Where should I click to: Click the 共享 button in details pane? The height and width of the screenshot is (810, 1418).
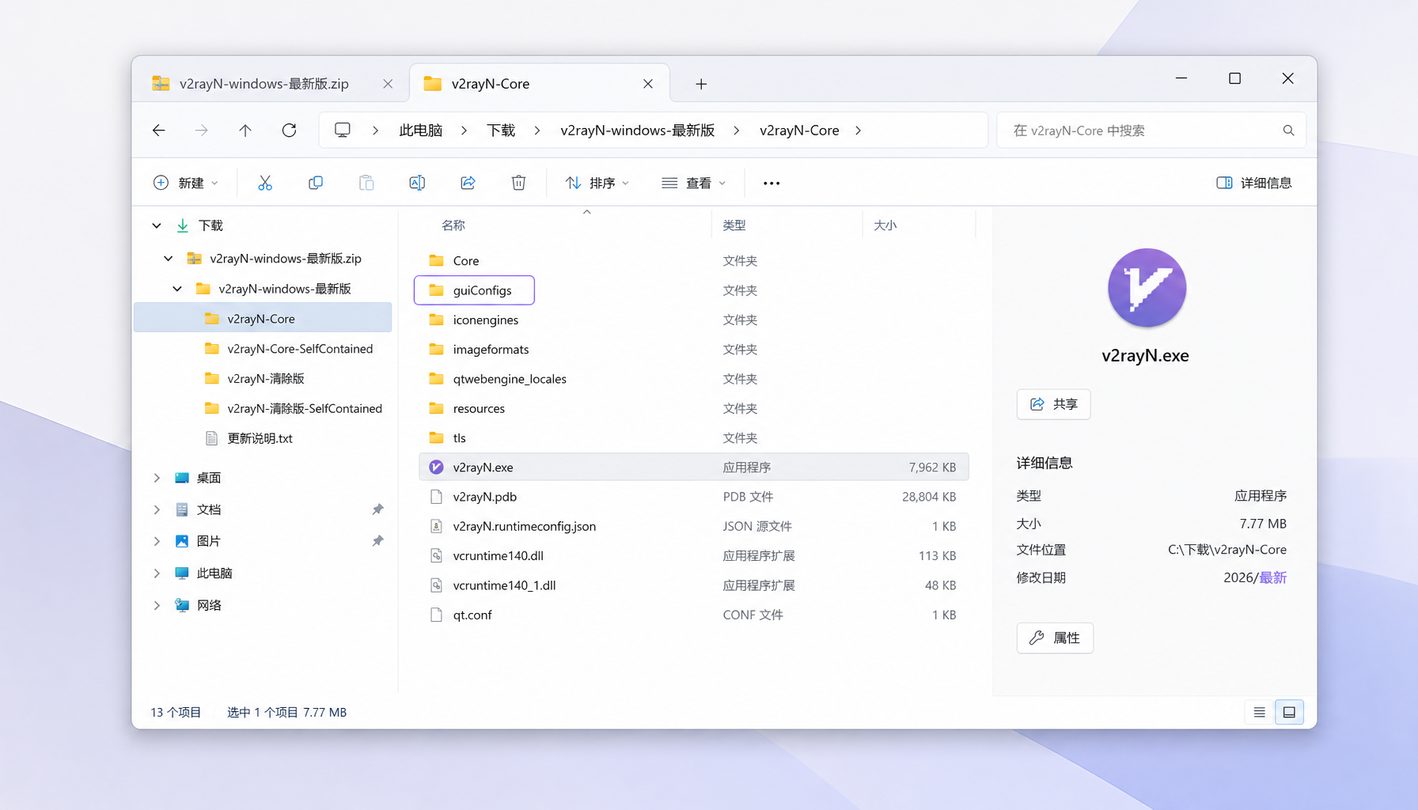click(1054, 404)
